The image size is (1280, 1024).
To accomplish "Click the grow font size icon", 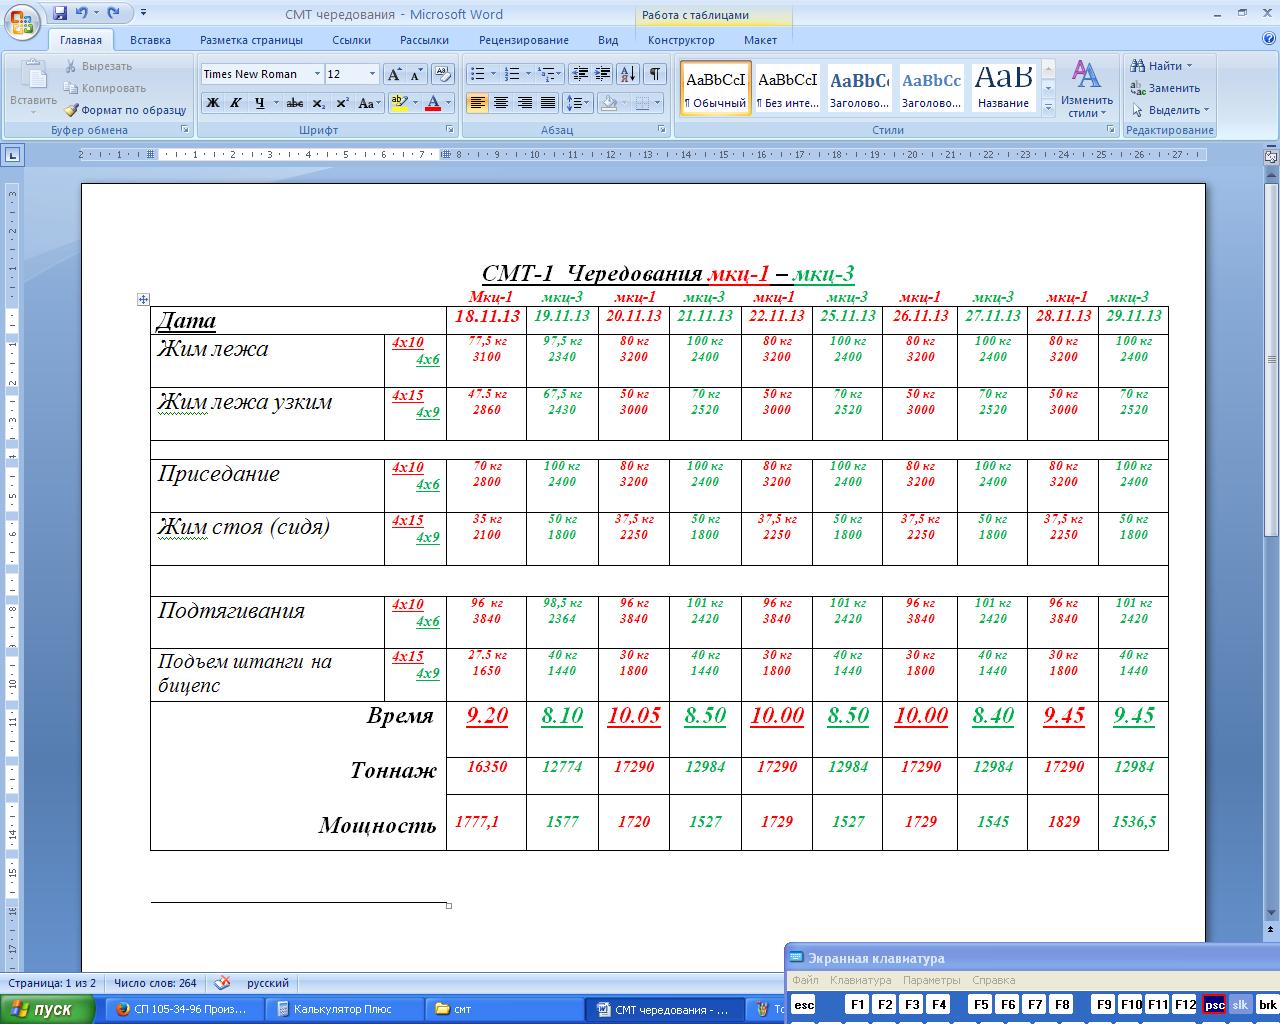I will tap(394, 74).
